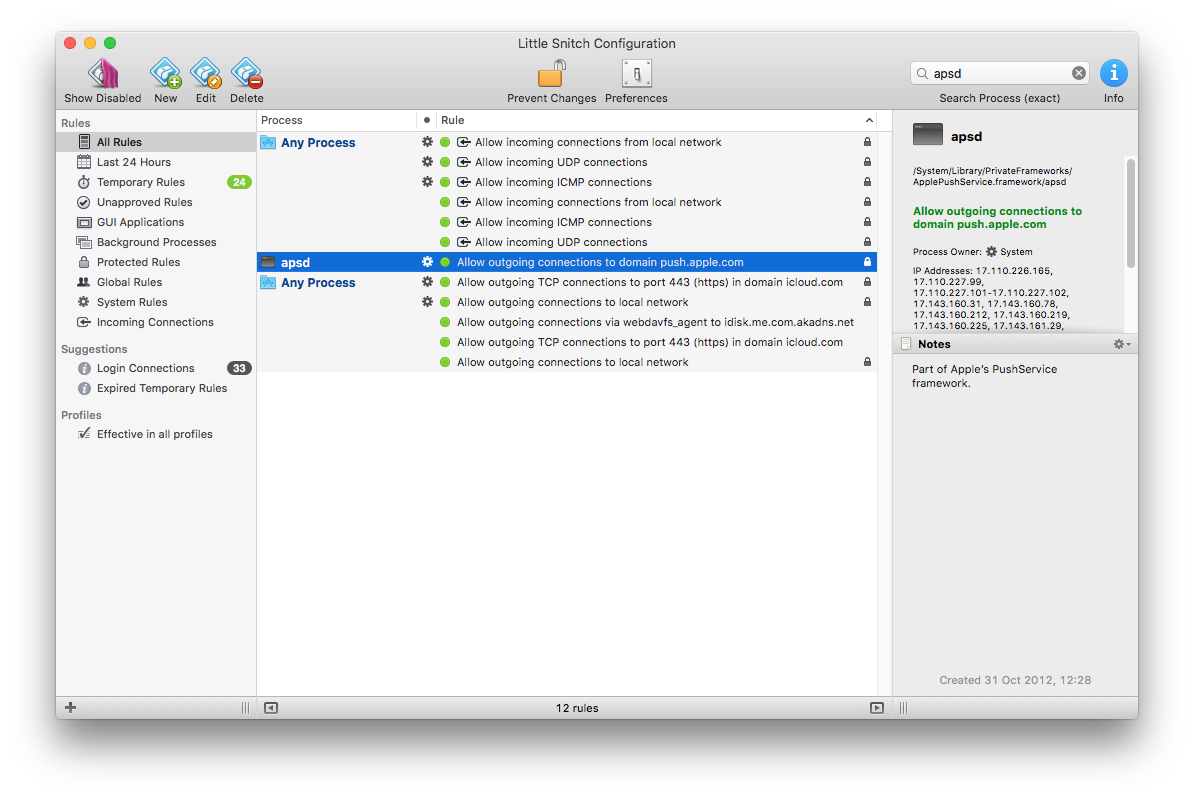
Task: Select first Any Process group
Action: click(x=318, y=142)
